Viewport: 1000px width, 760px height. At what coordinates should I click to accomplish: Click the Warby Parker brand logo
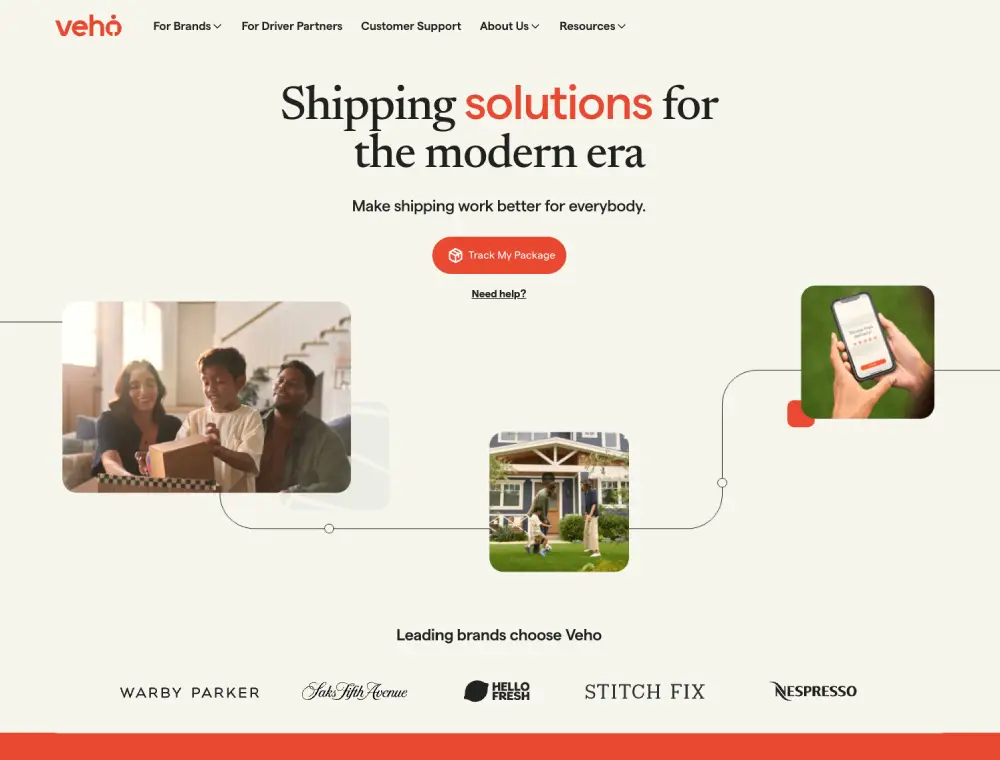point(189,692)
